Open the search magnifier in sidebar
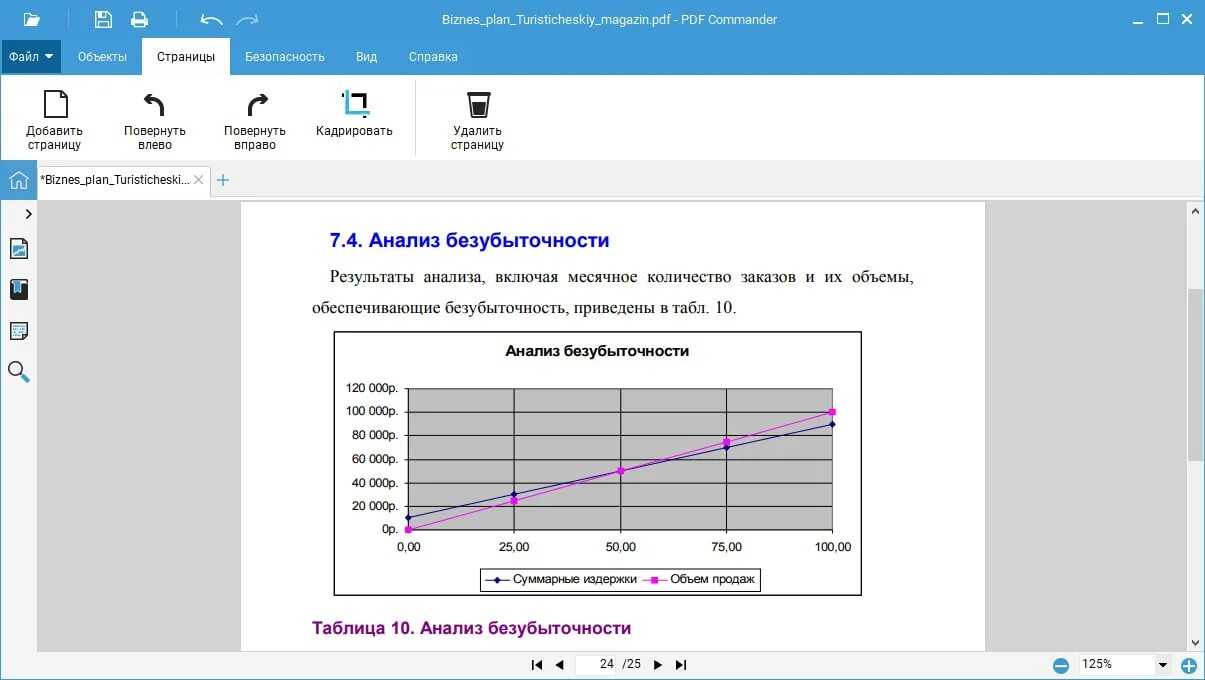 click(19, 372)
